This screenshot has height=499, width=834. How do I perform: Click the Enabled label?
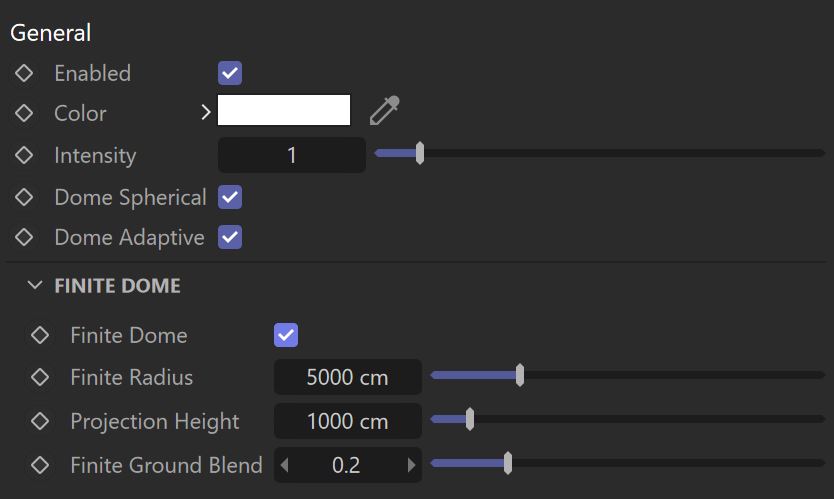(93, 73)
